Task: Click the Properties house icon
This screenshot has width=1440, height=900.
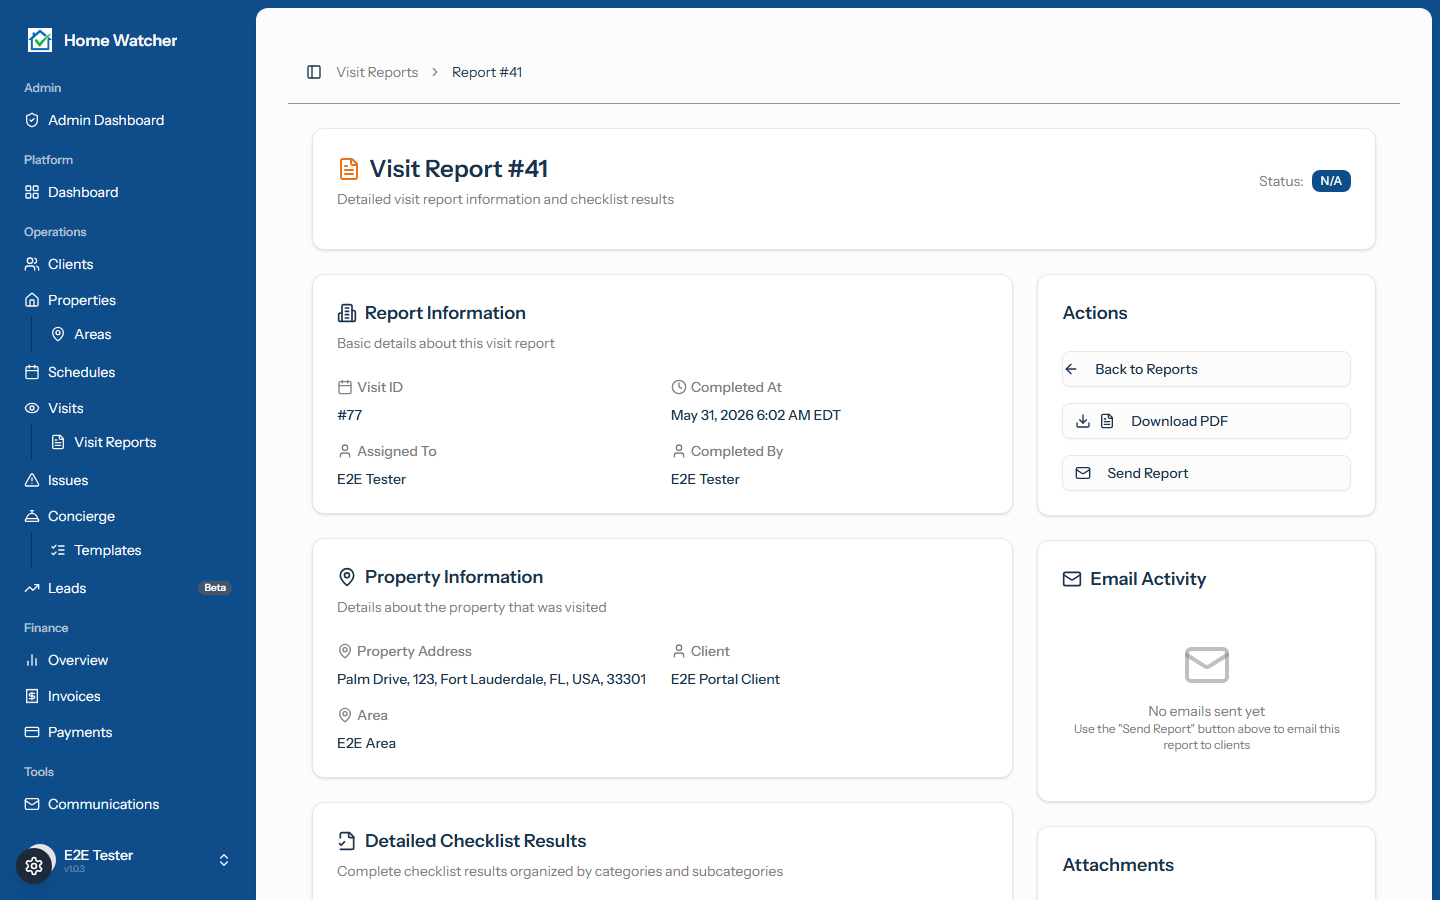Action: [x=32, y=300]
